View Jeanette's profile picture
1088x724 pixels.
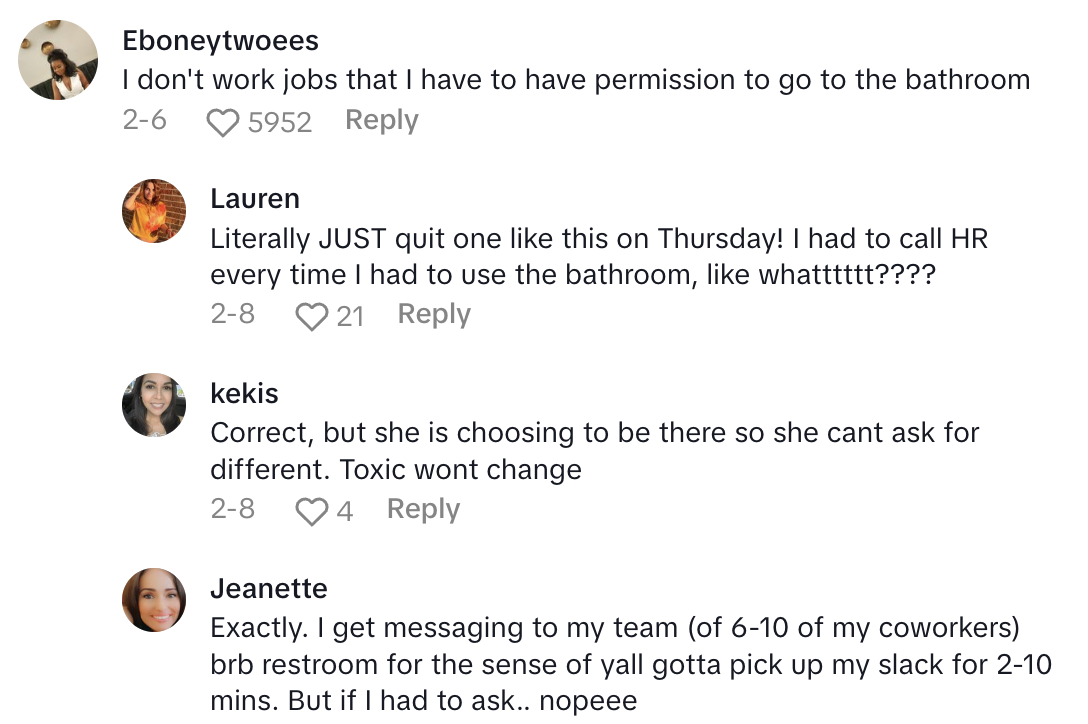(154, 599)
